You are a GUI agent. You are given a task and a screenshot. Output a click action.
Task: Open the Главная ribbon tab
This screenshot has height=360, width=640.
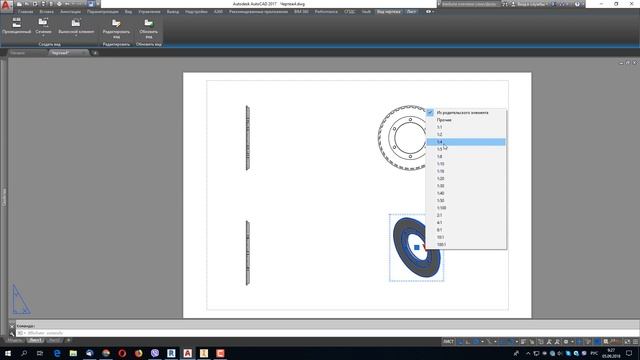coord(26,12)
